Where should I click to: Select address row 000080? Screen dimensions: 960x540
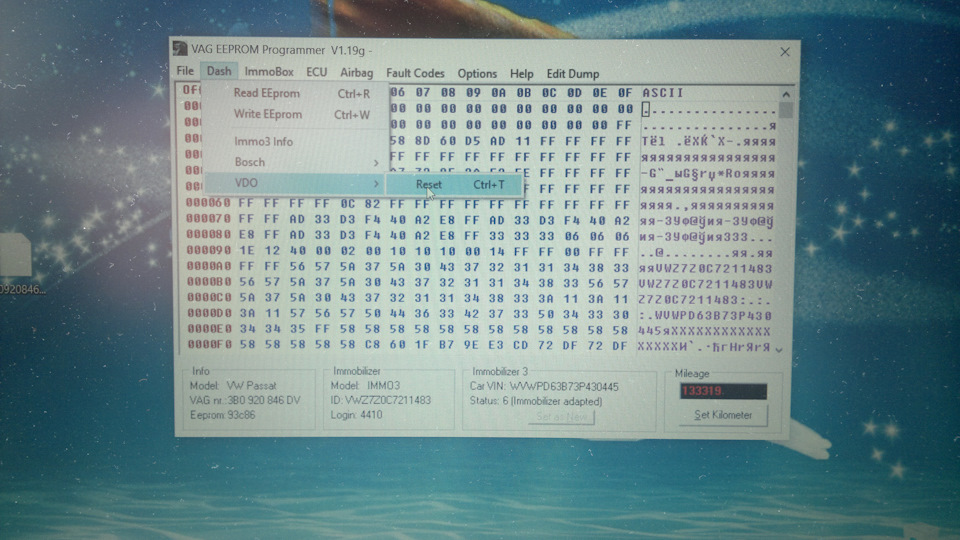208,234
